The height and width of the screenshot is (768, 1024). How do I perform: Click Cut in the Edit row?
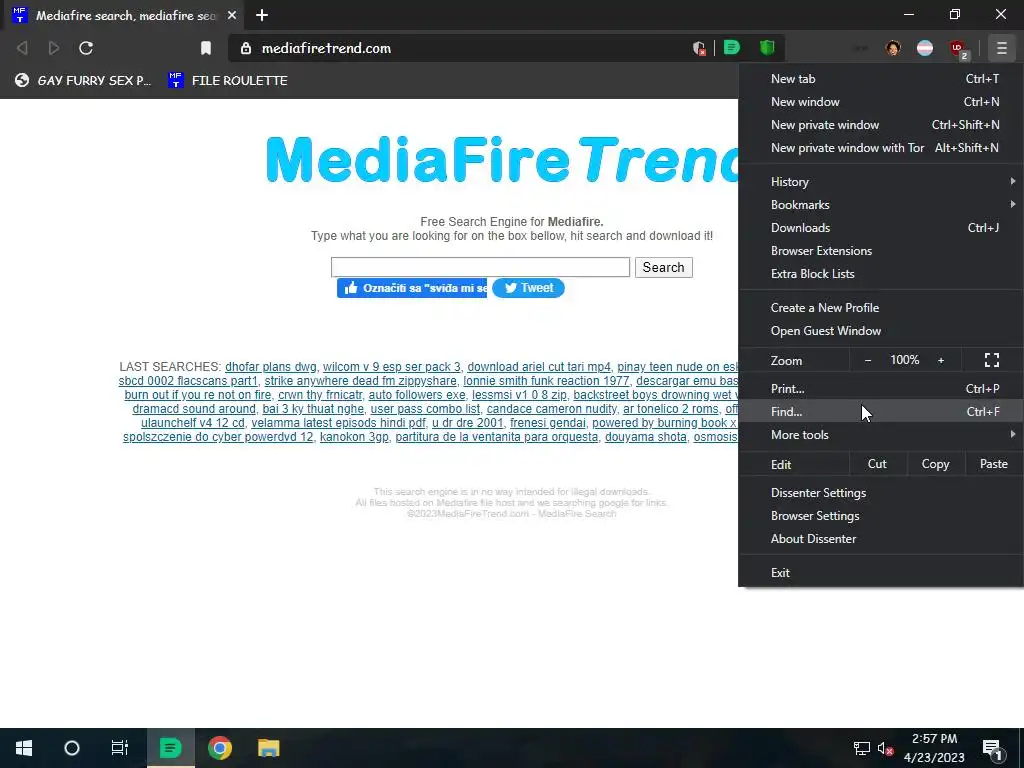pos(877,464)
